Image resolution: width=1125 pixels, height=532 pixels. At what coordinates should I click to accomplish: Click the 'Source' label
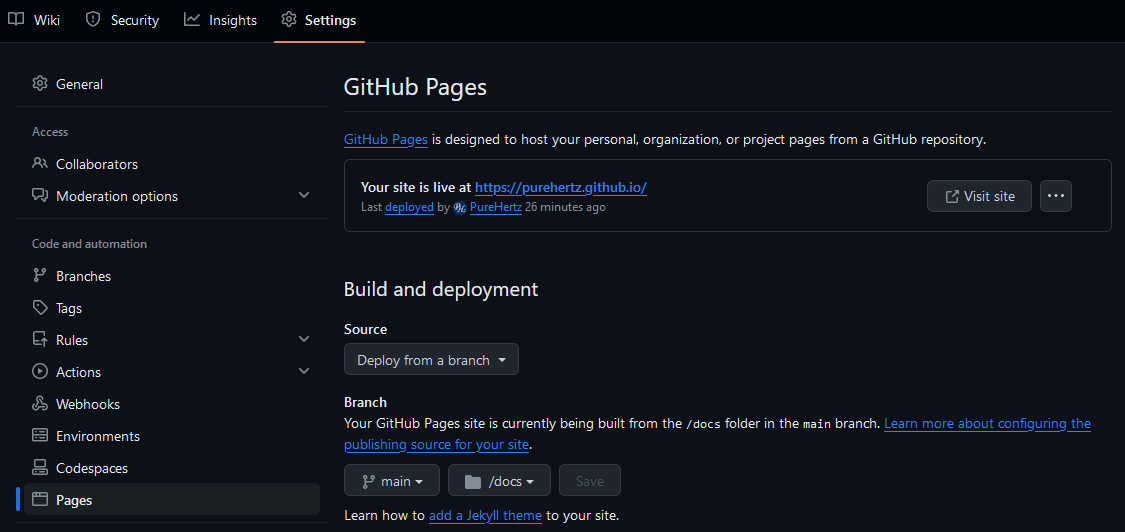(365, 329)
